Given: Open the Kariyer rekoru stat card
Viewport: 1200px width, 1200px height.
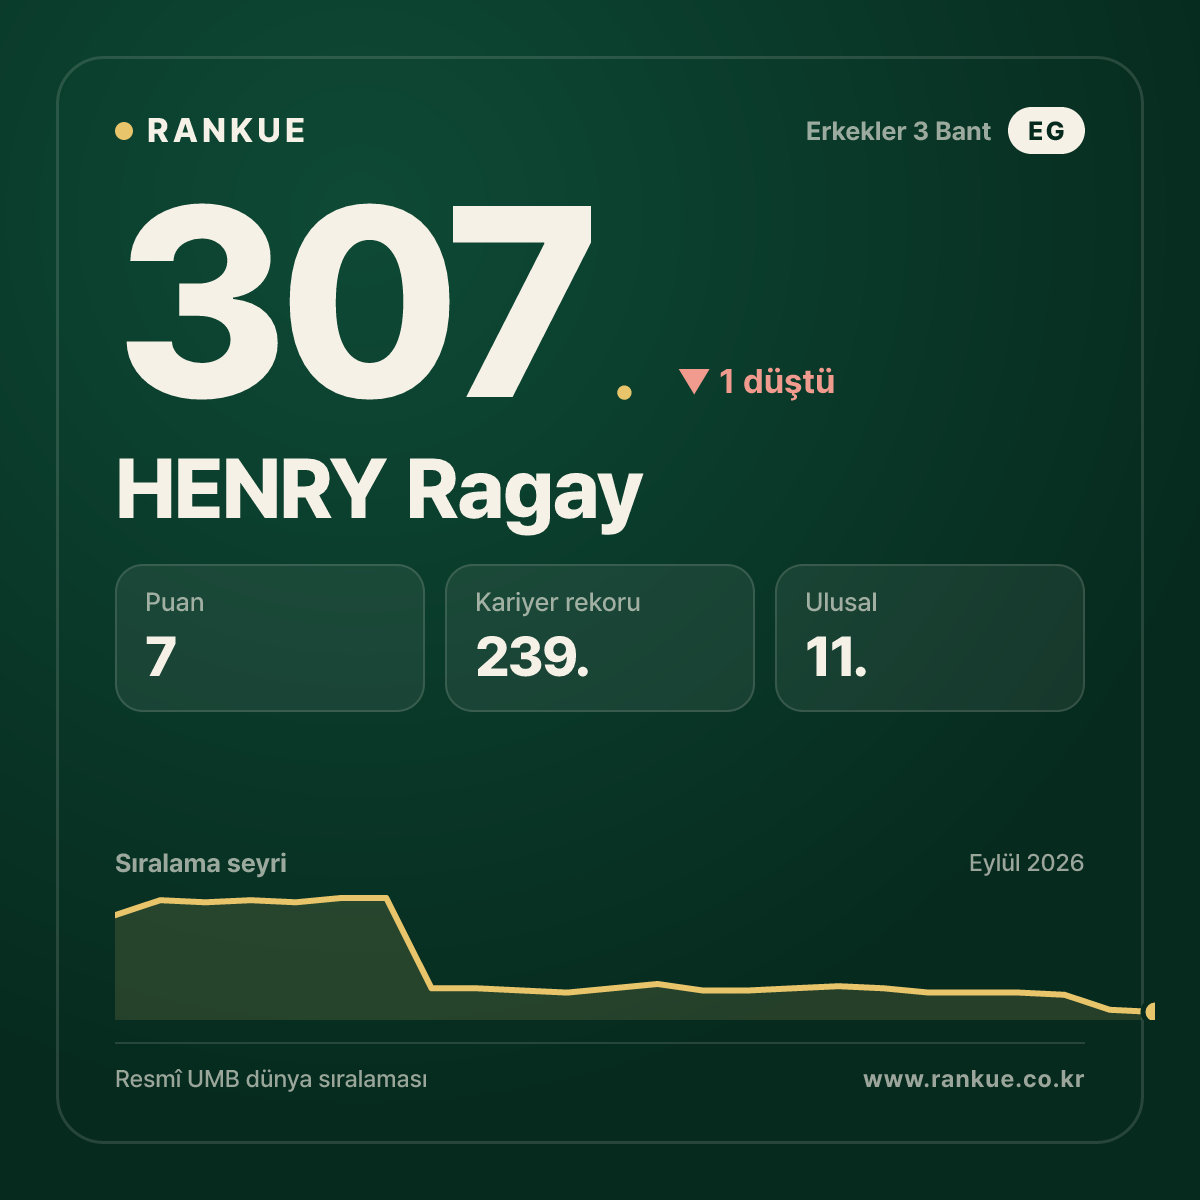Looking at the screenshot, I should coord(600,638).
